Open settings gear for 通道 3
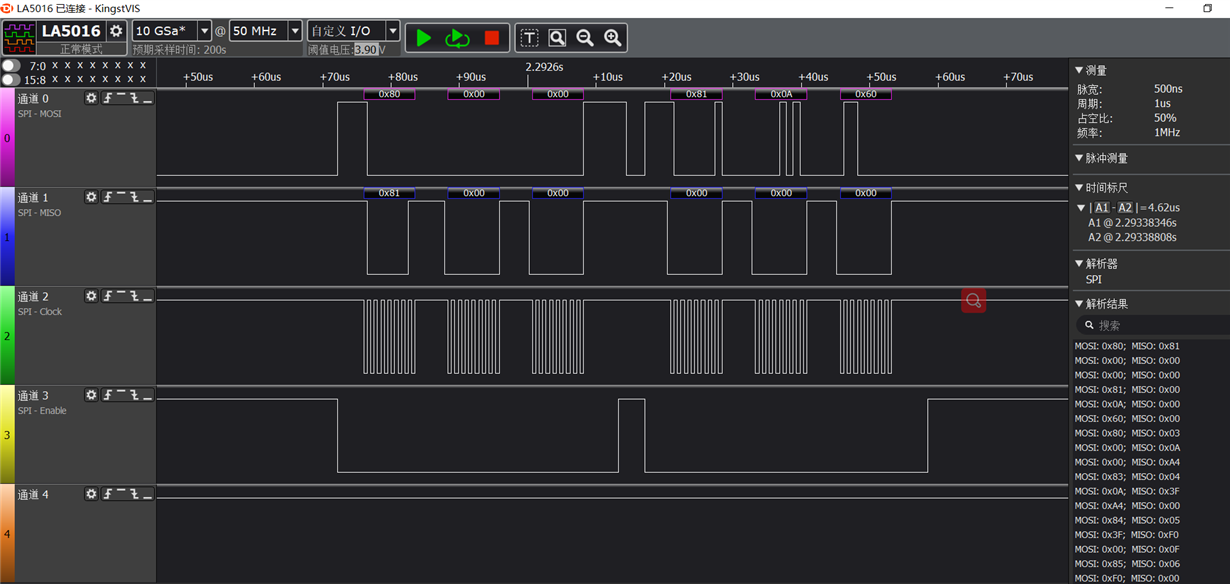The width and height of the screenshot is (1230, 584). click(92, 395)
